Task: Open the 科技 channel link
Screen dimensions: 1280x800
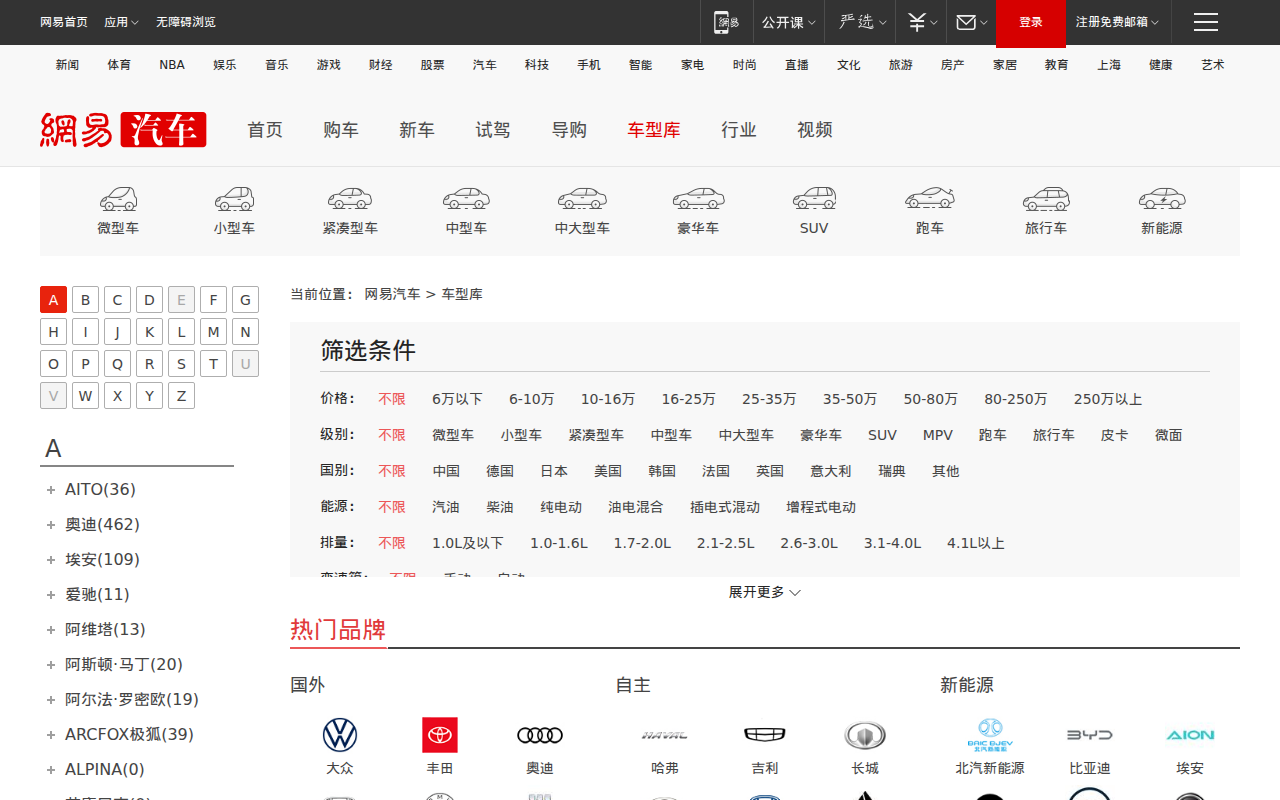Action: (x=537, y=65)
